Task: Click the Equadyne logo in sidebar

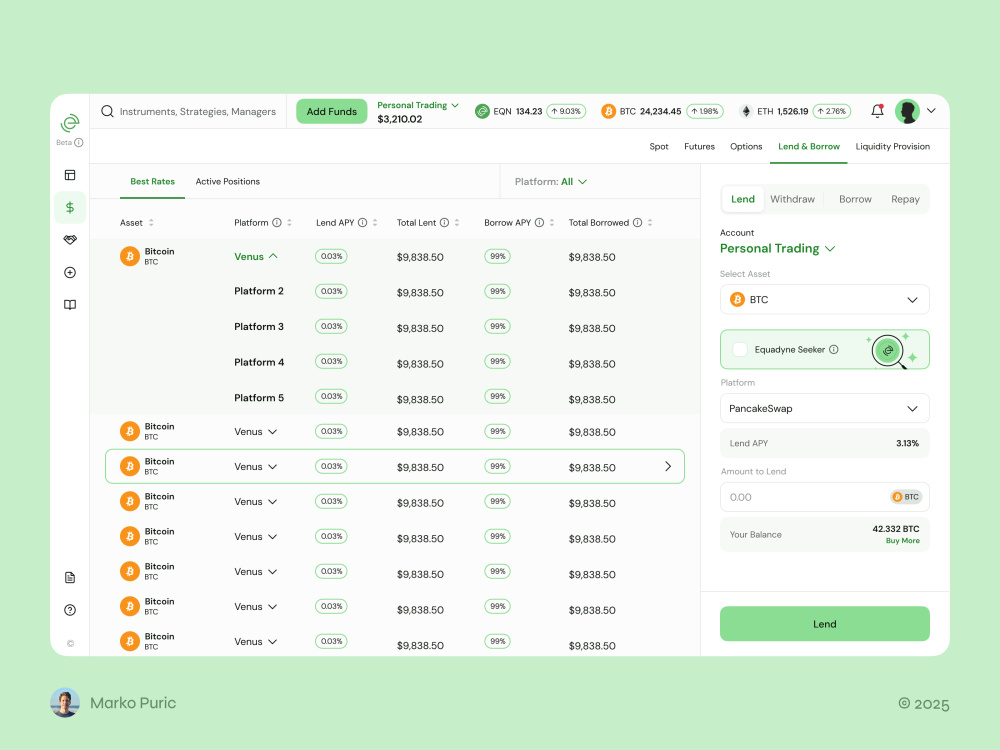Action: [70, 123]
